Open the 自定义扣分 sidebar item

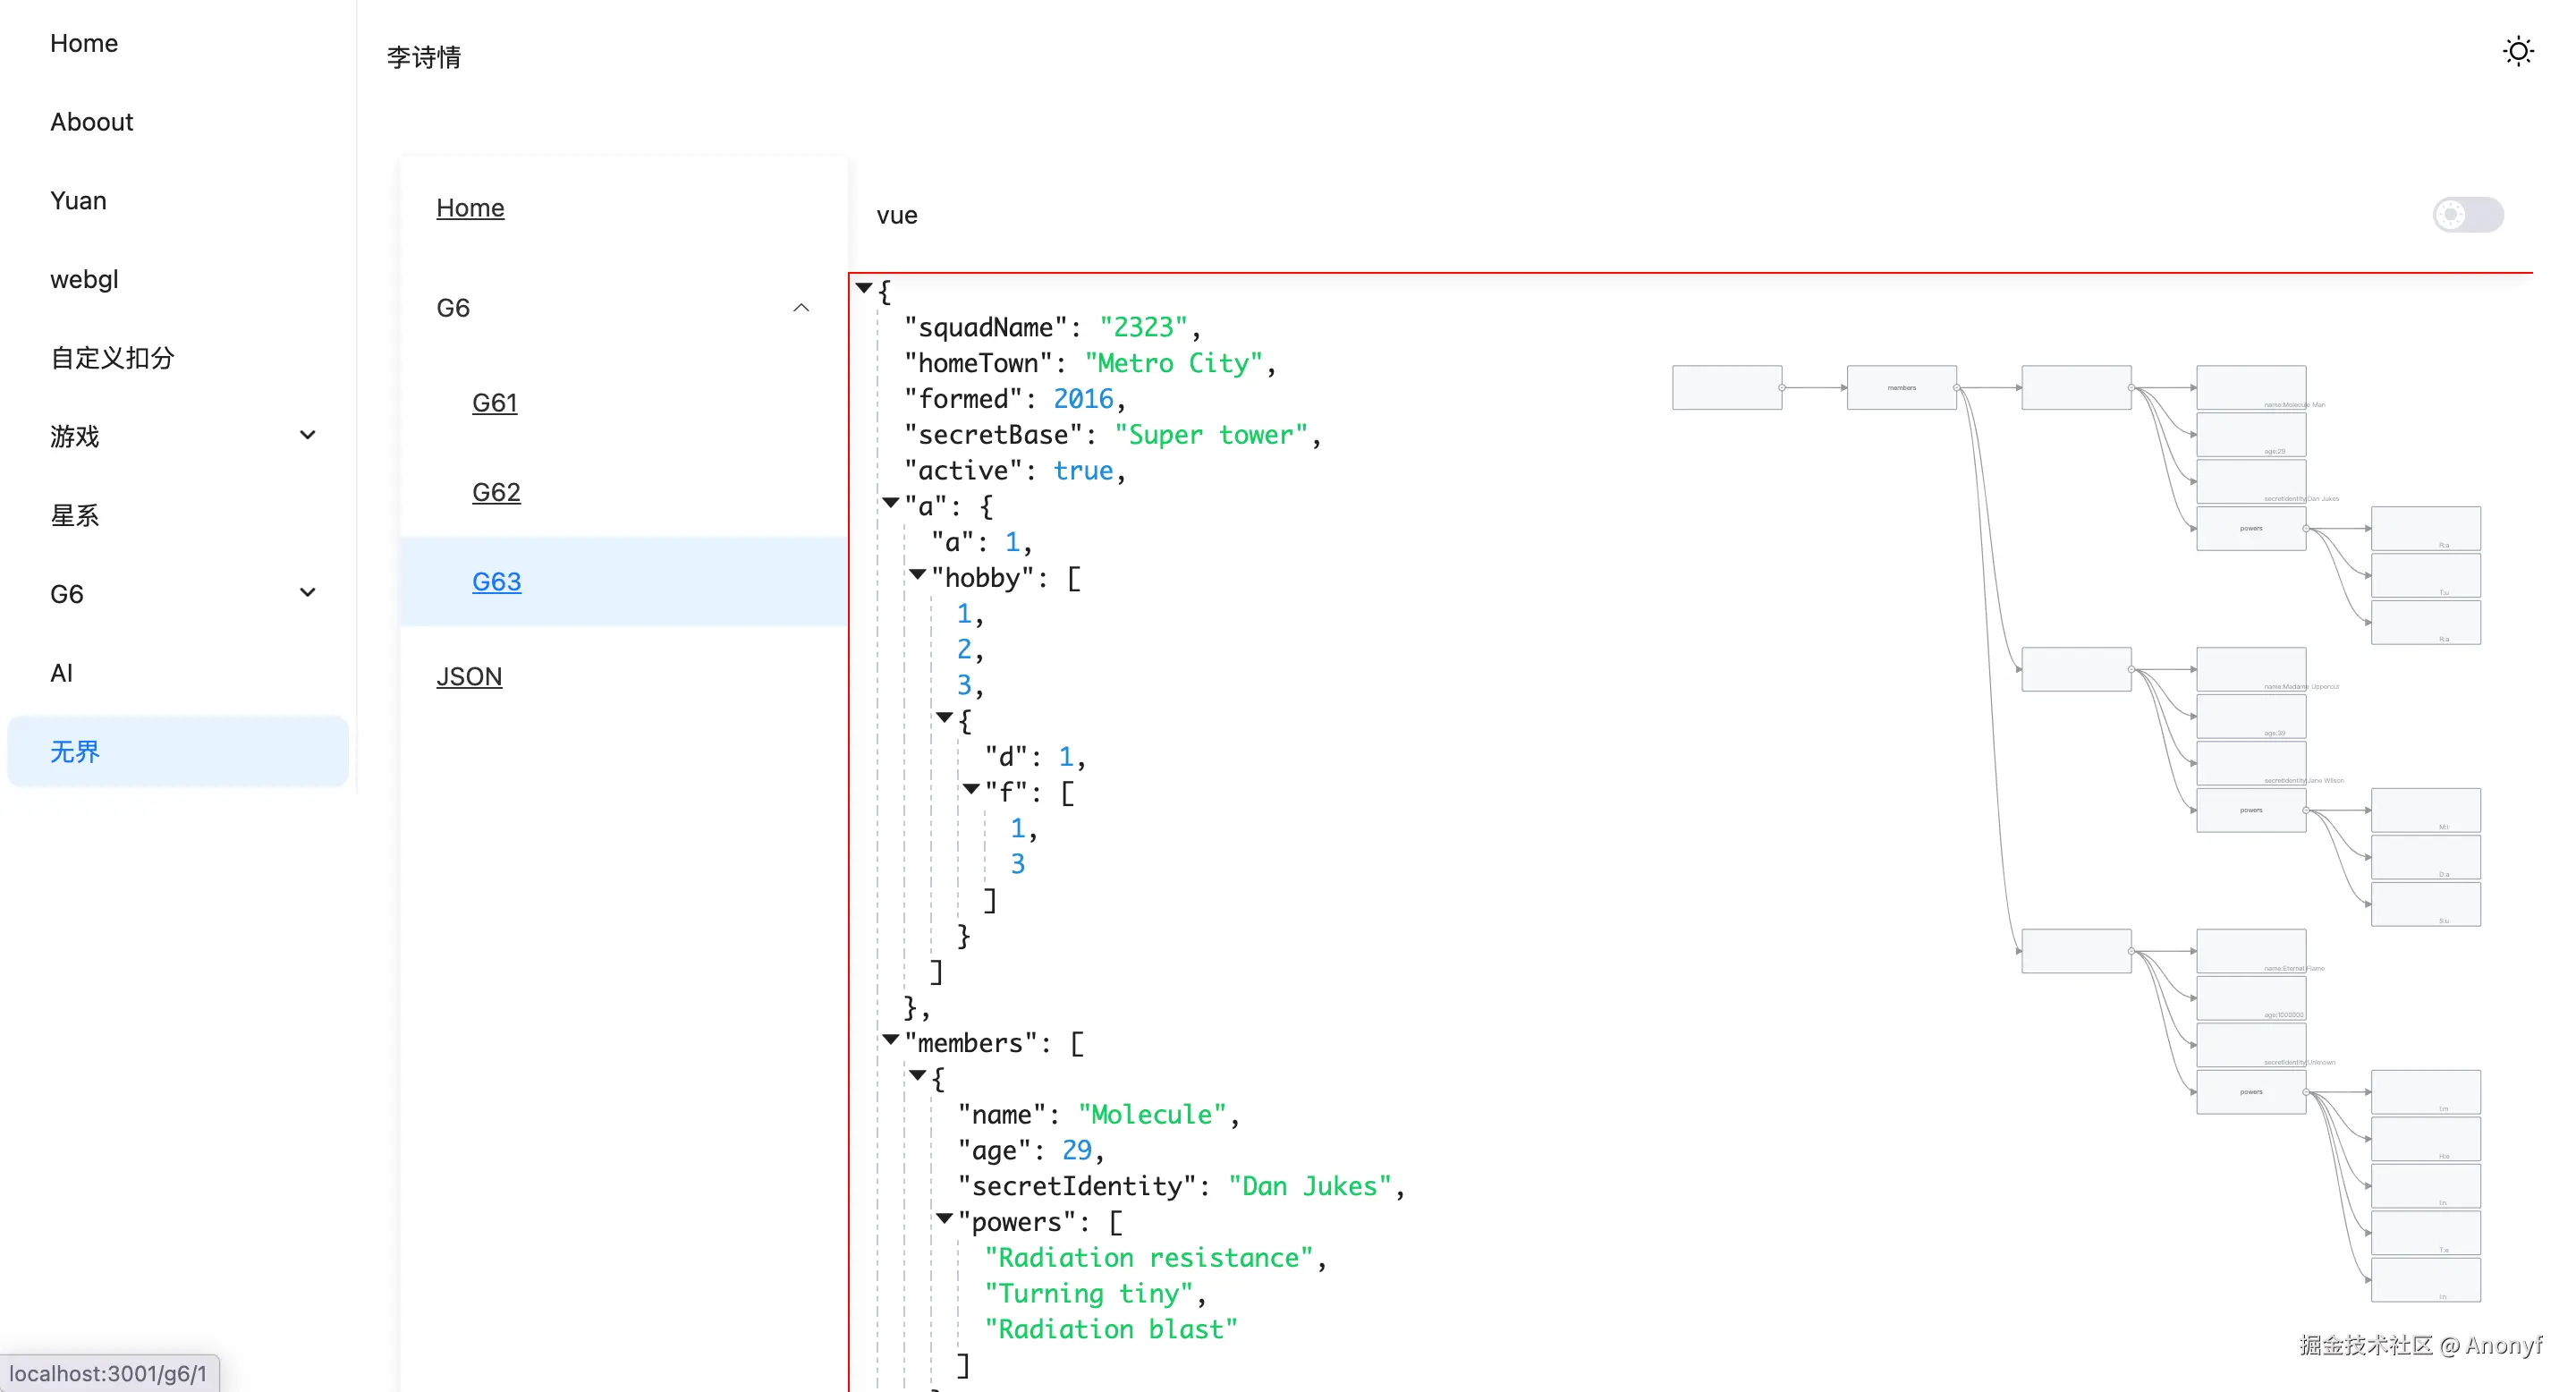pos(112,358)
